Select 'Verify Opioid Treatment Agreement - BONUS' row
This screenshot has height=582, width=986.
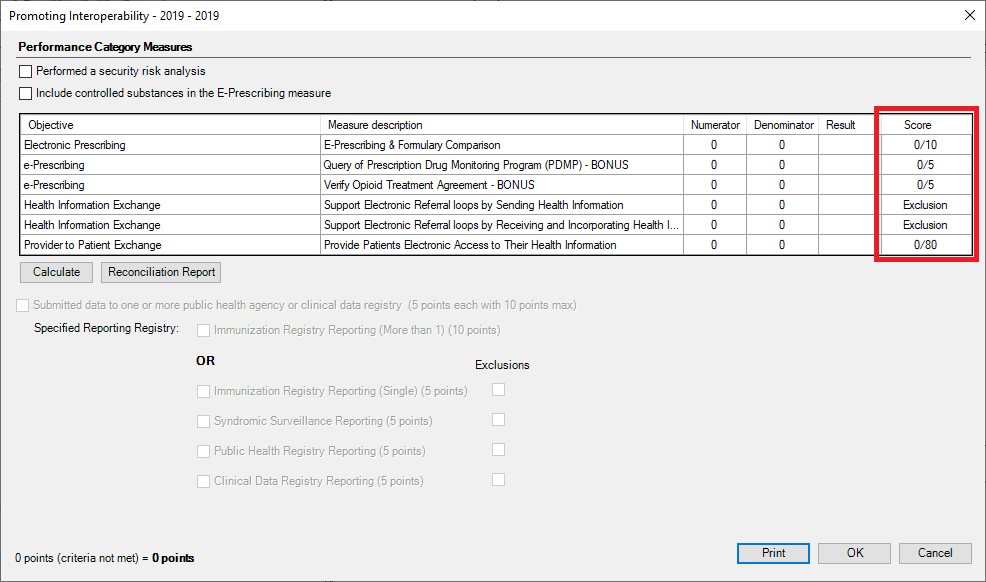tap(502, 185)
